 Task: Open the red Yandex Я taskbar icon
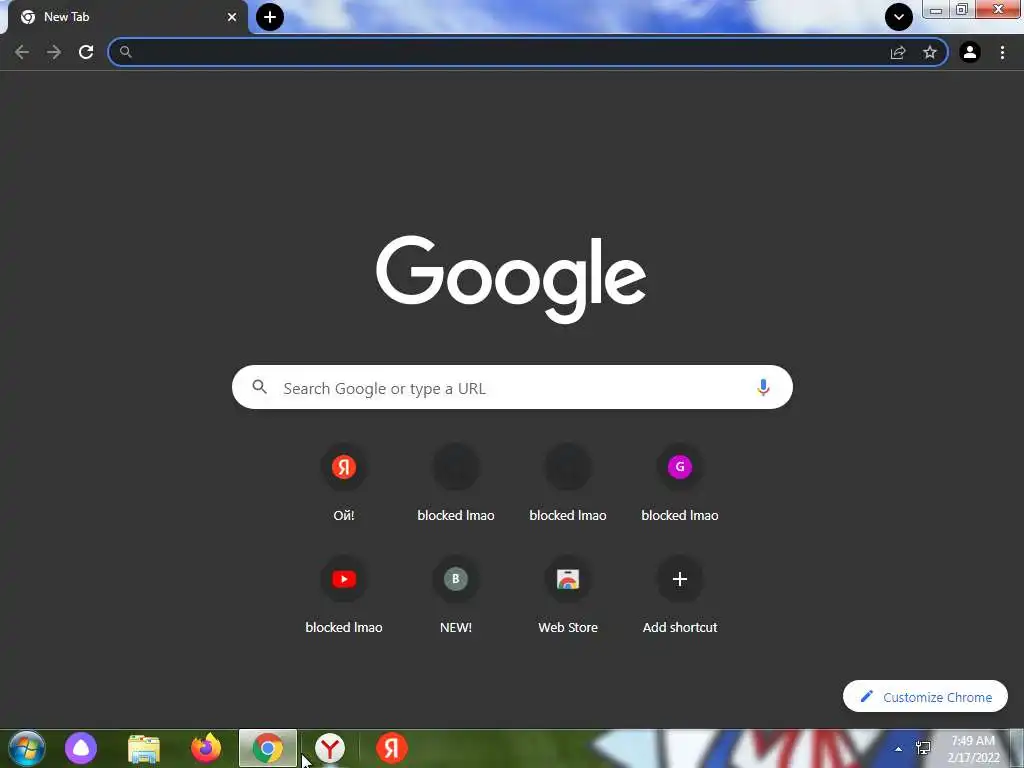point(392,748)
